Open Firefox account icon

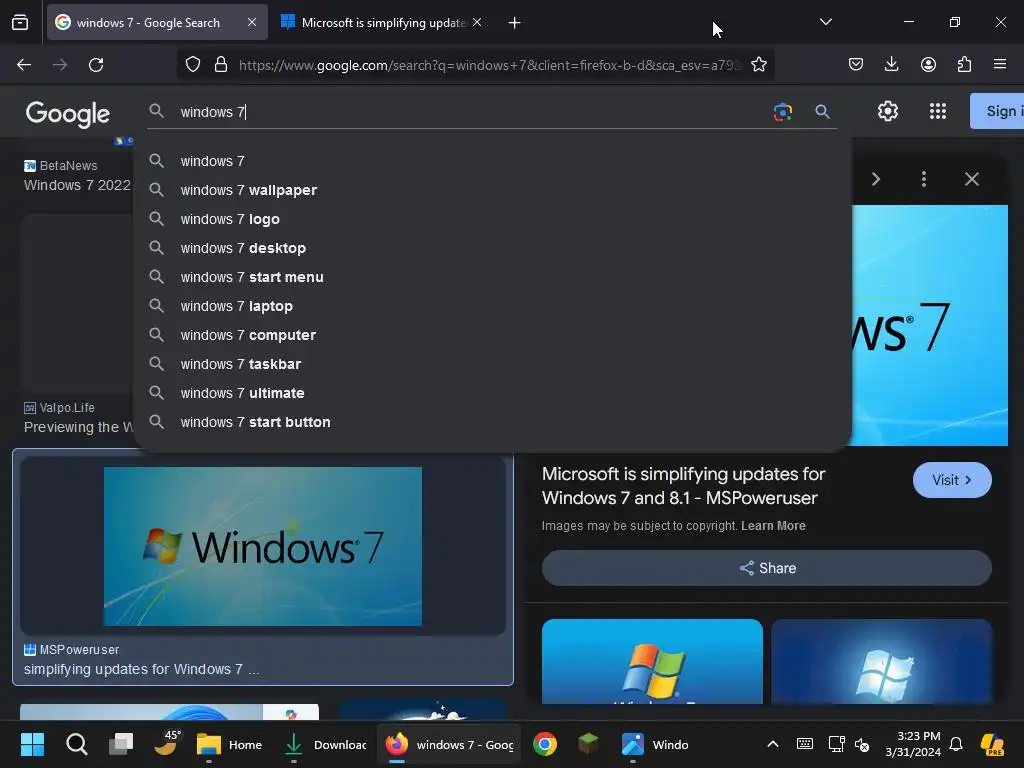[928, 65]
